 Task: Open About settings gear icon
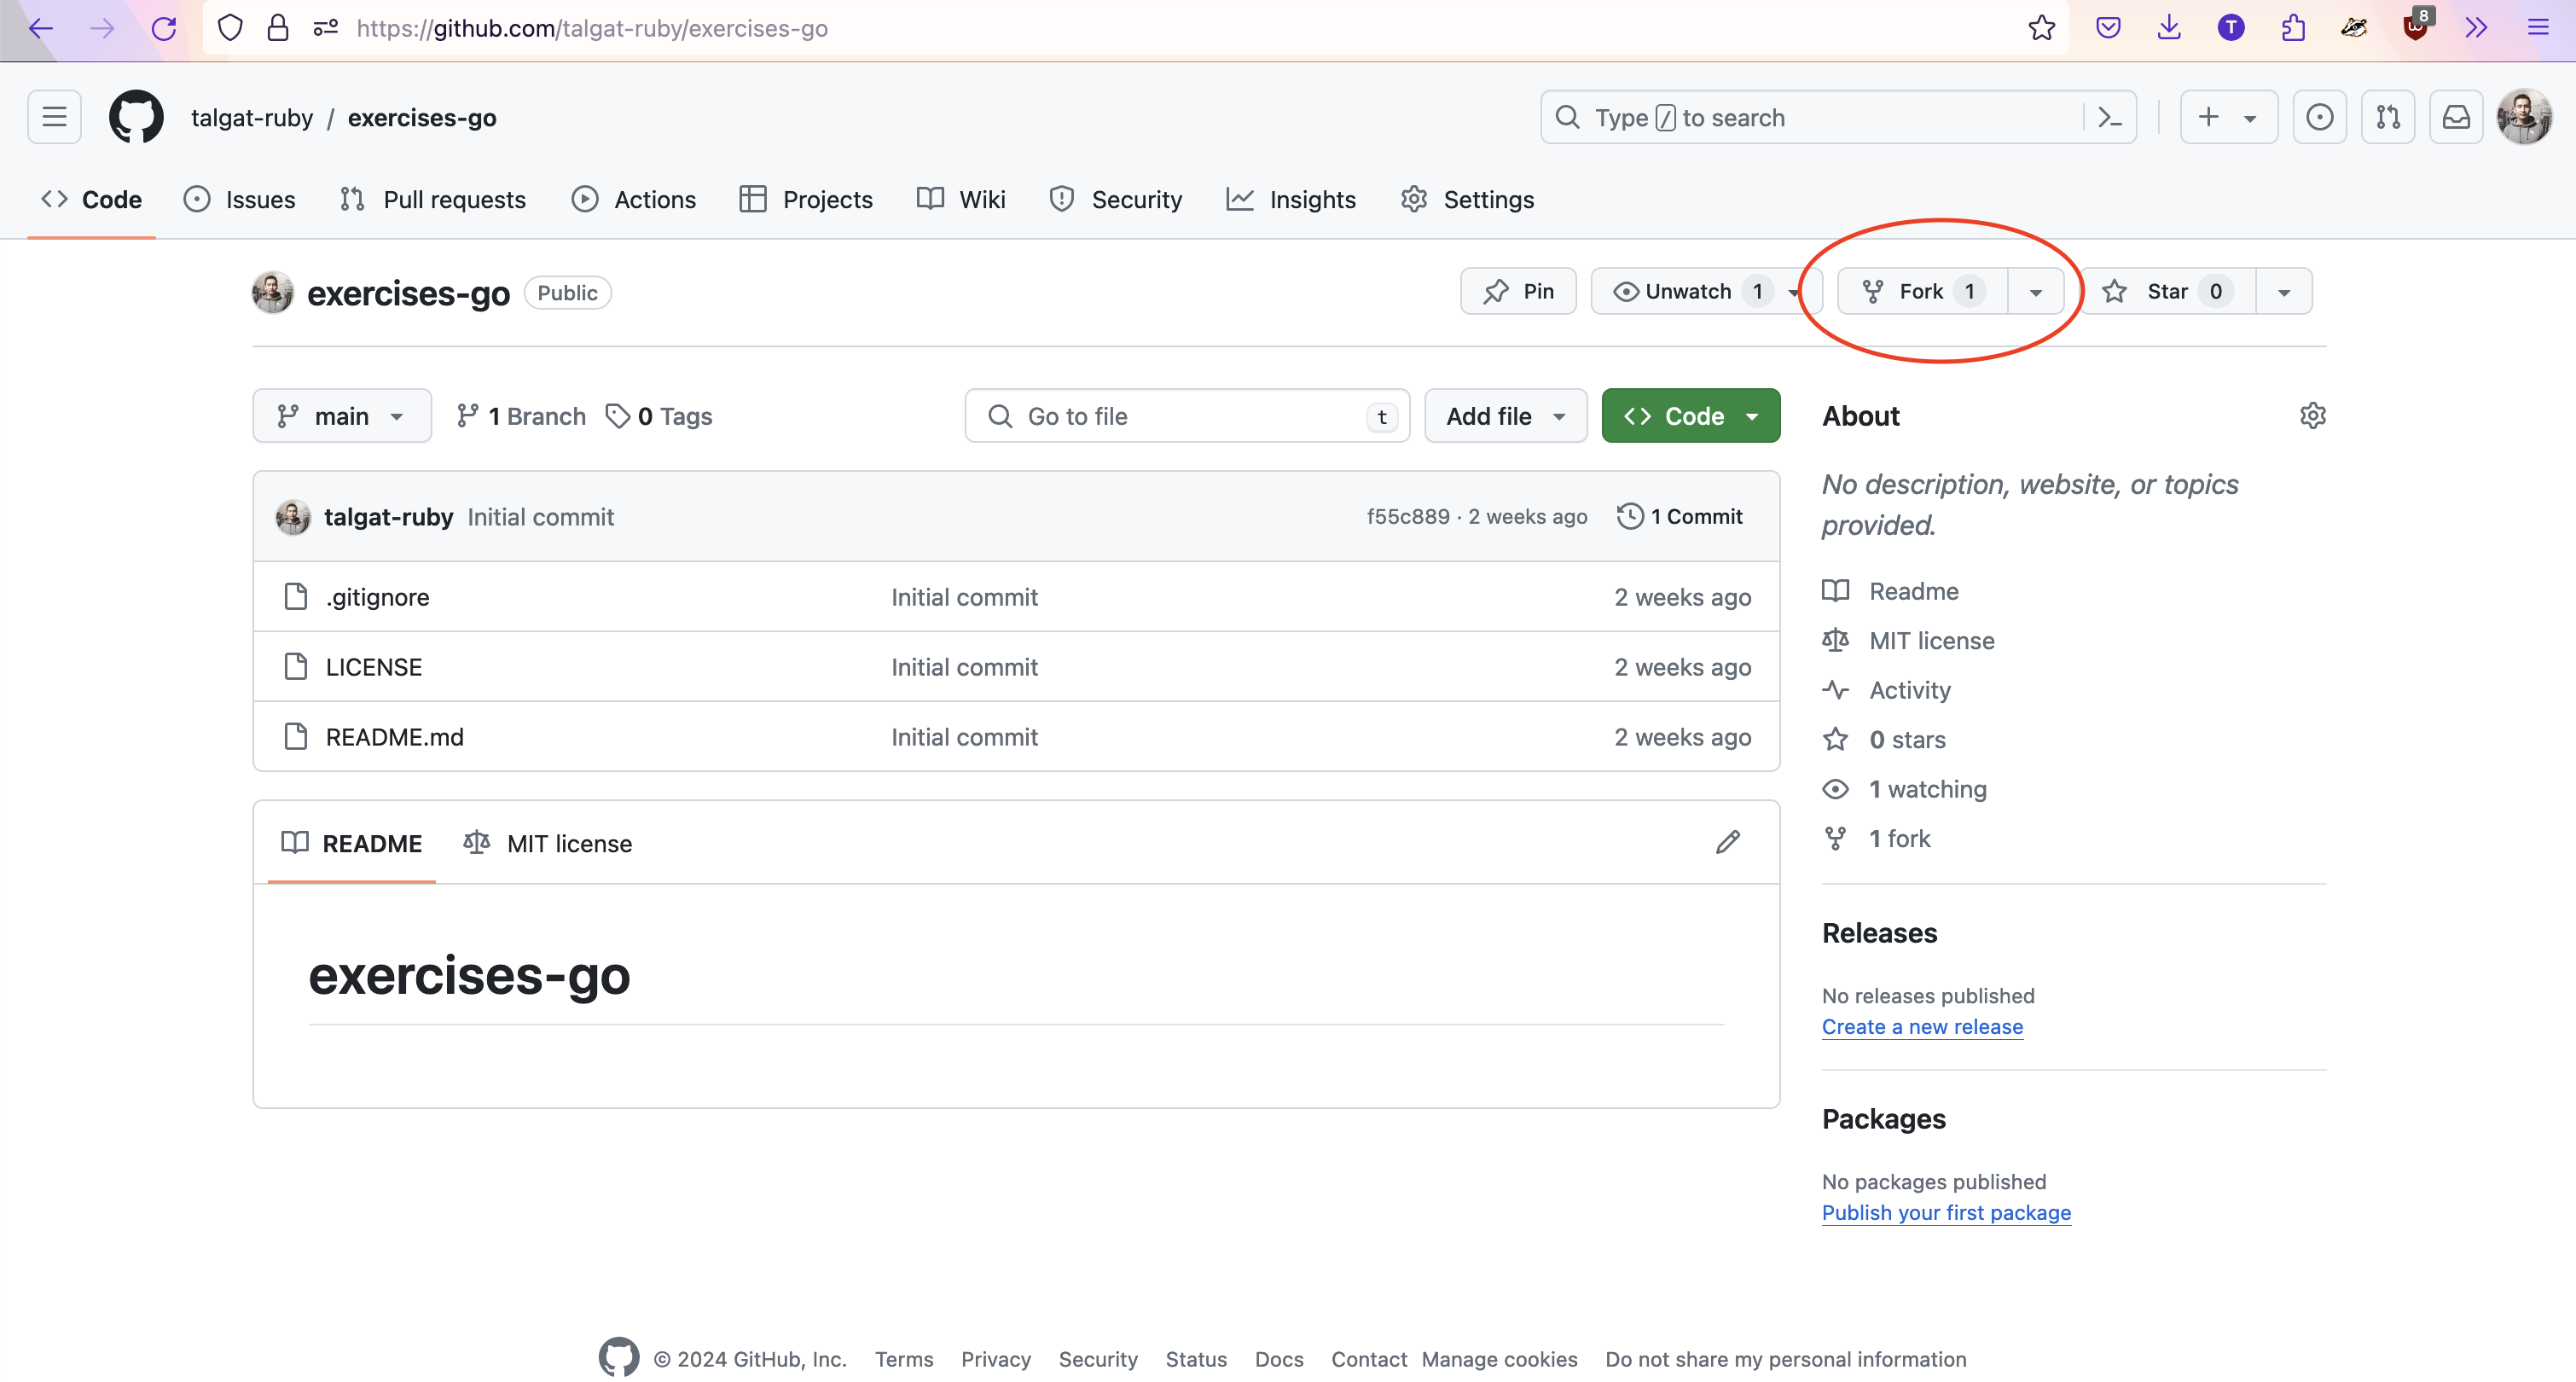click(2312, 415)
